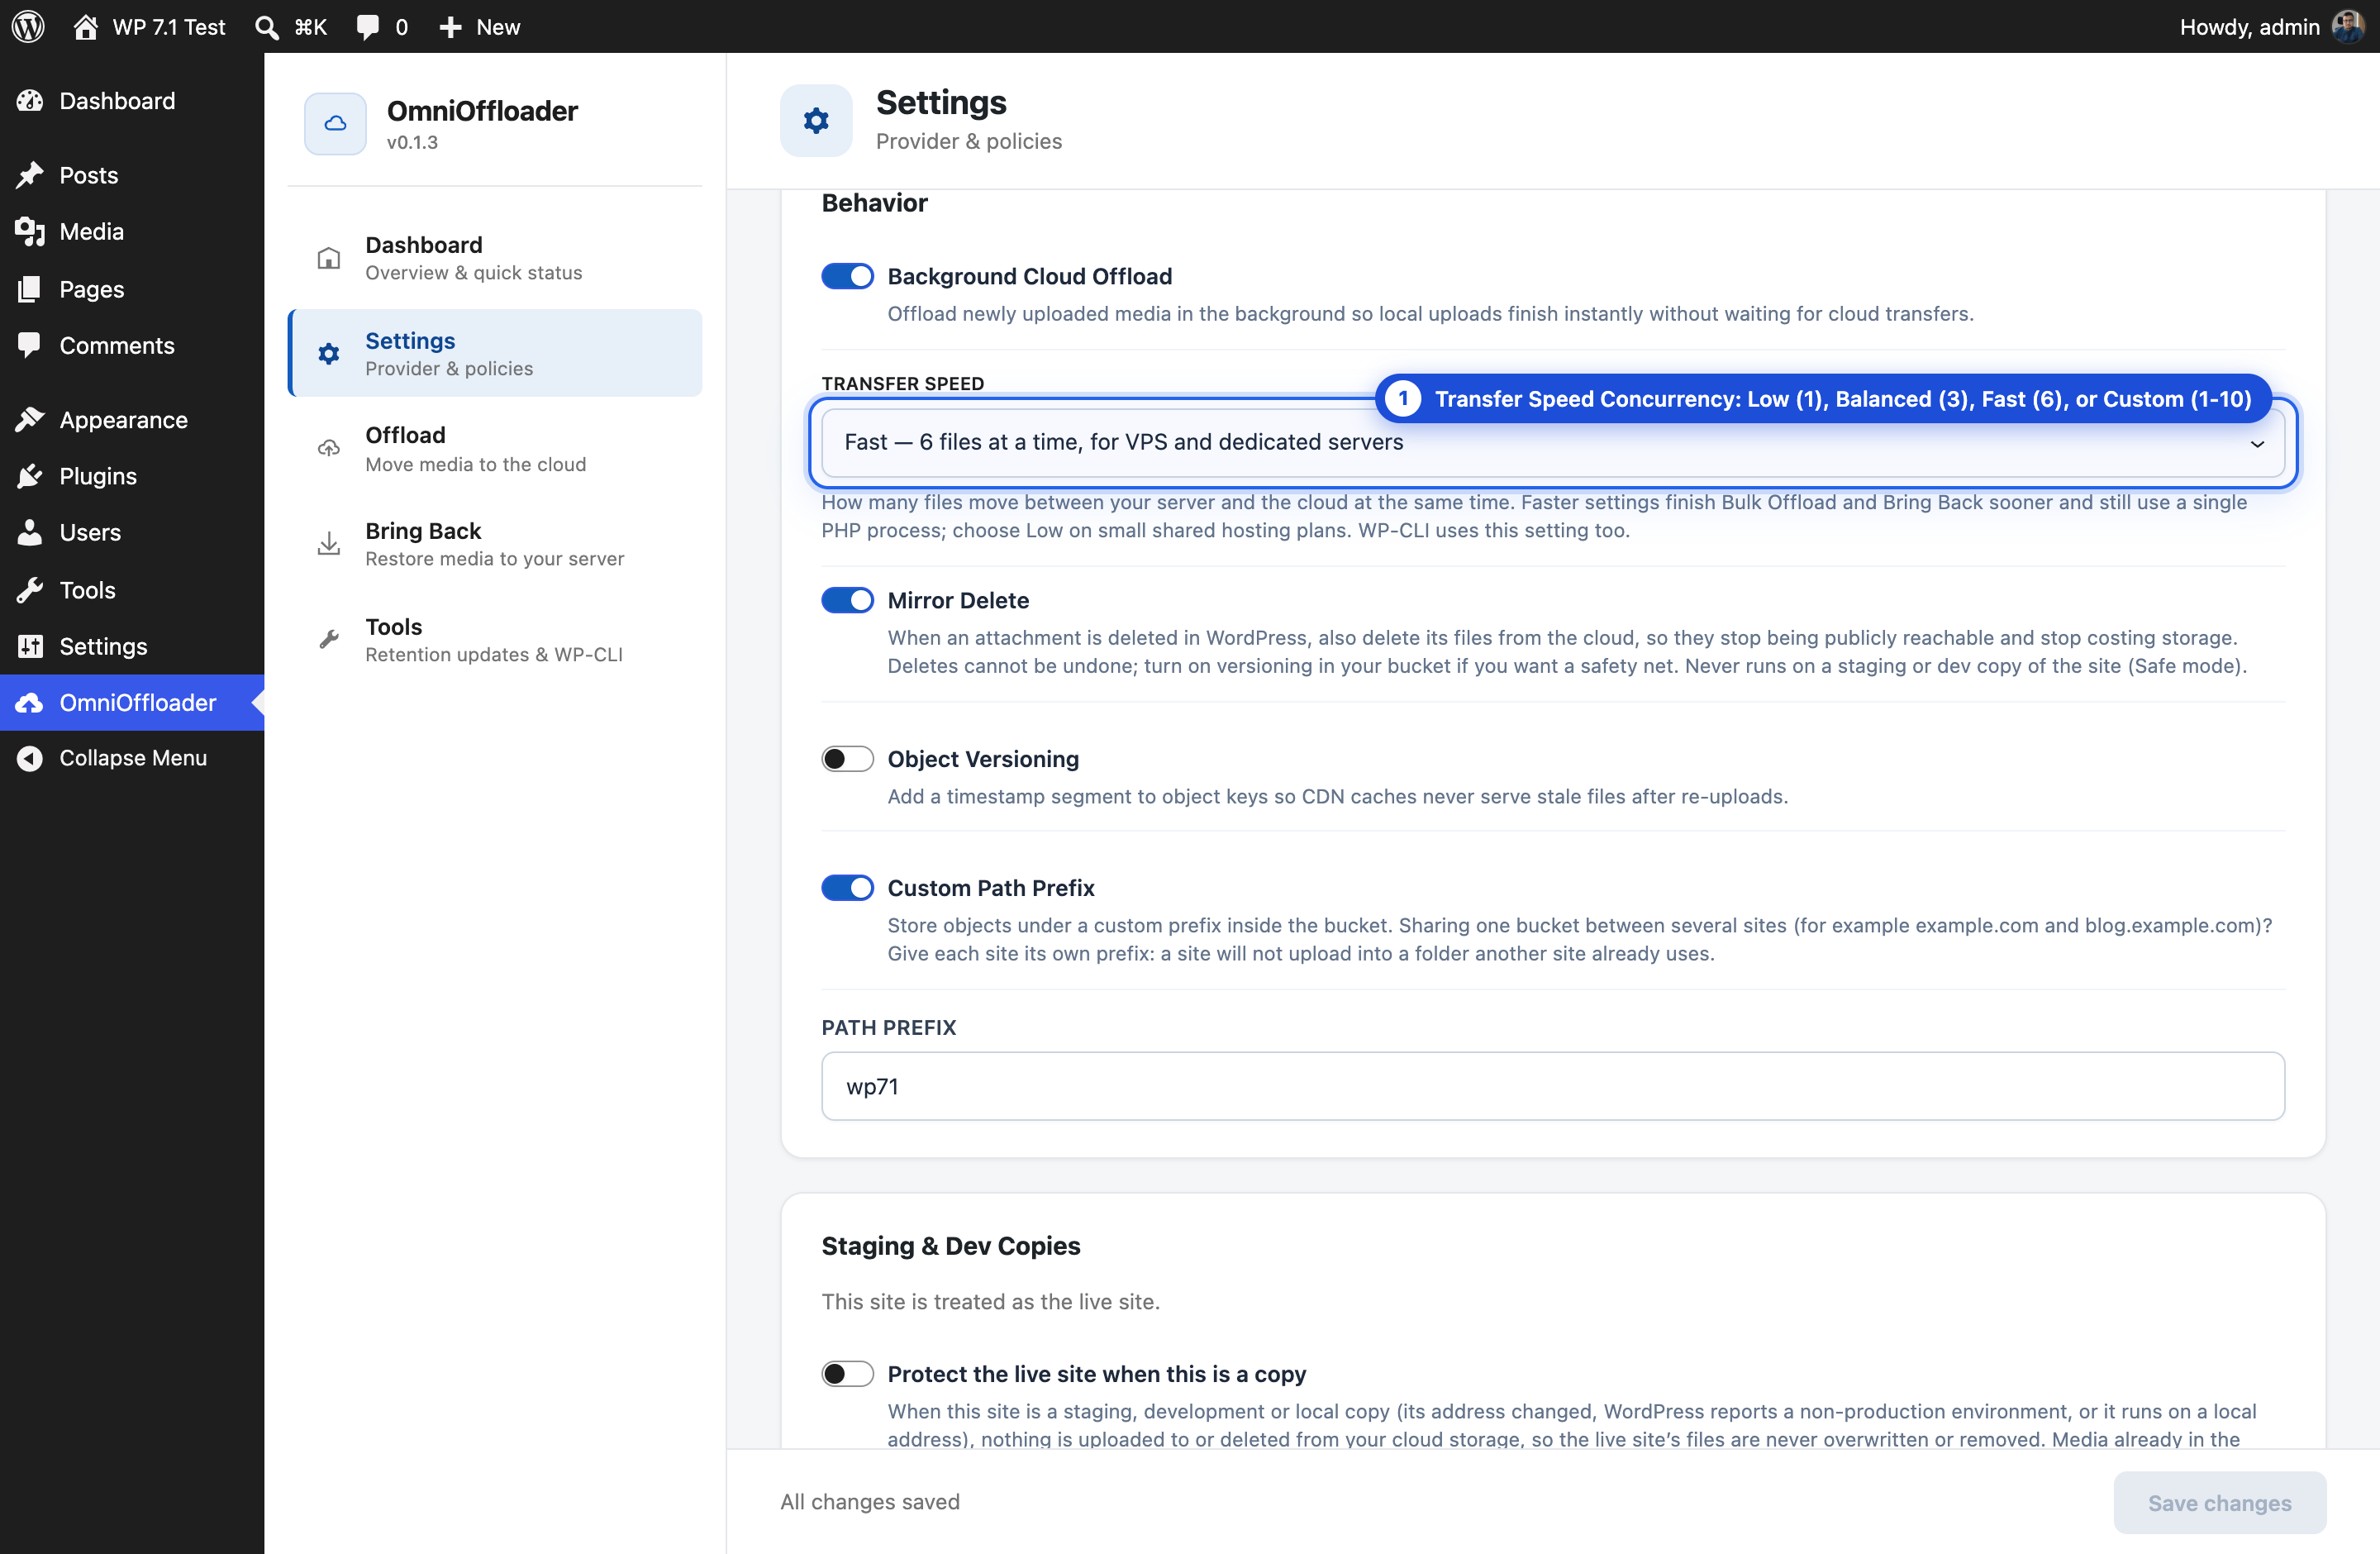Open Tools Retention updates & WP-CLI
The image size is (2380, 1554).
coord(495,639)
